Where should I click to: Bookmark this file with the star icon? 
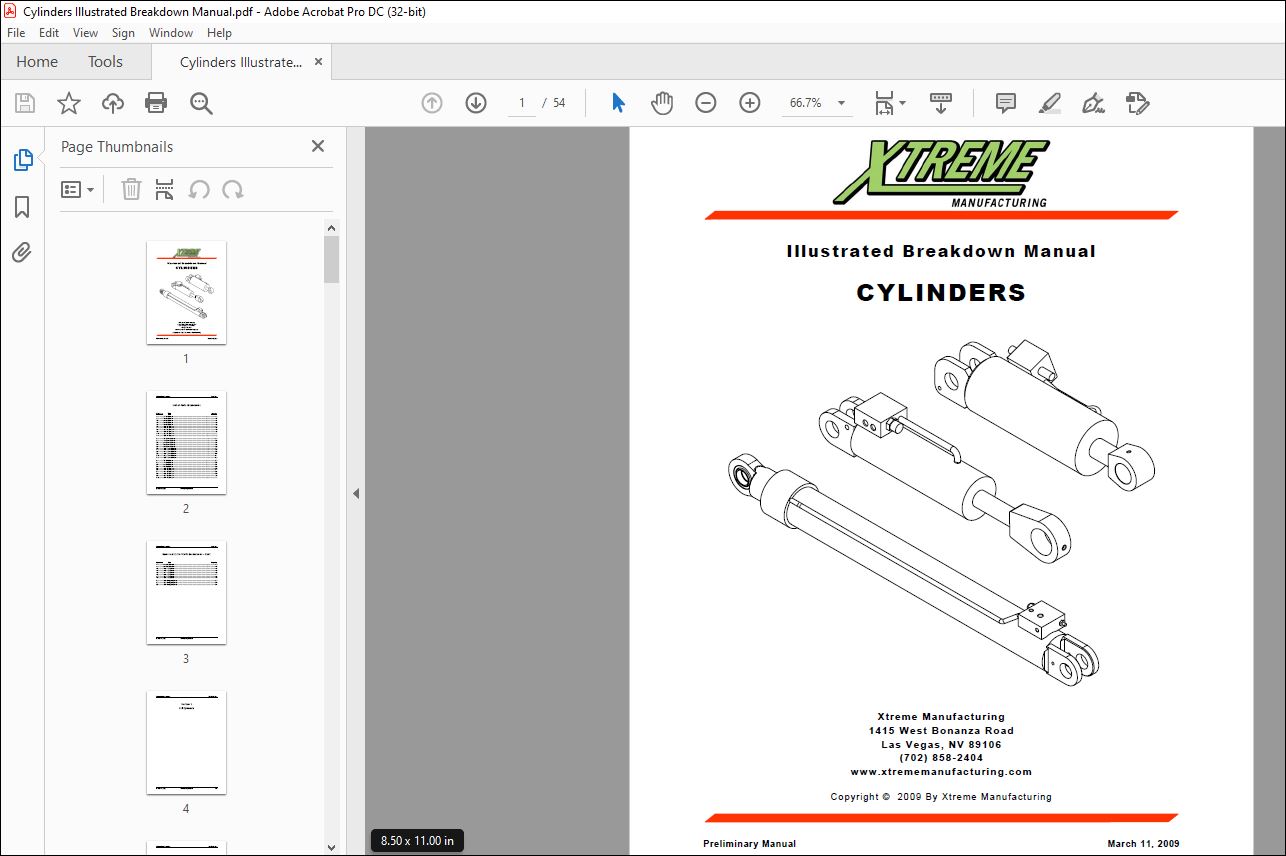click(x=69, y=103)
